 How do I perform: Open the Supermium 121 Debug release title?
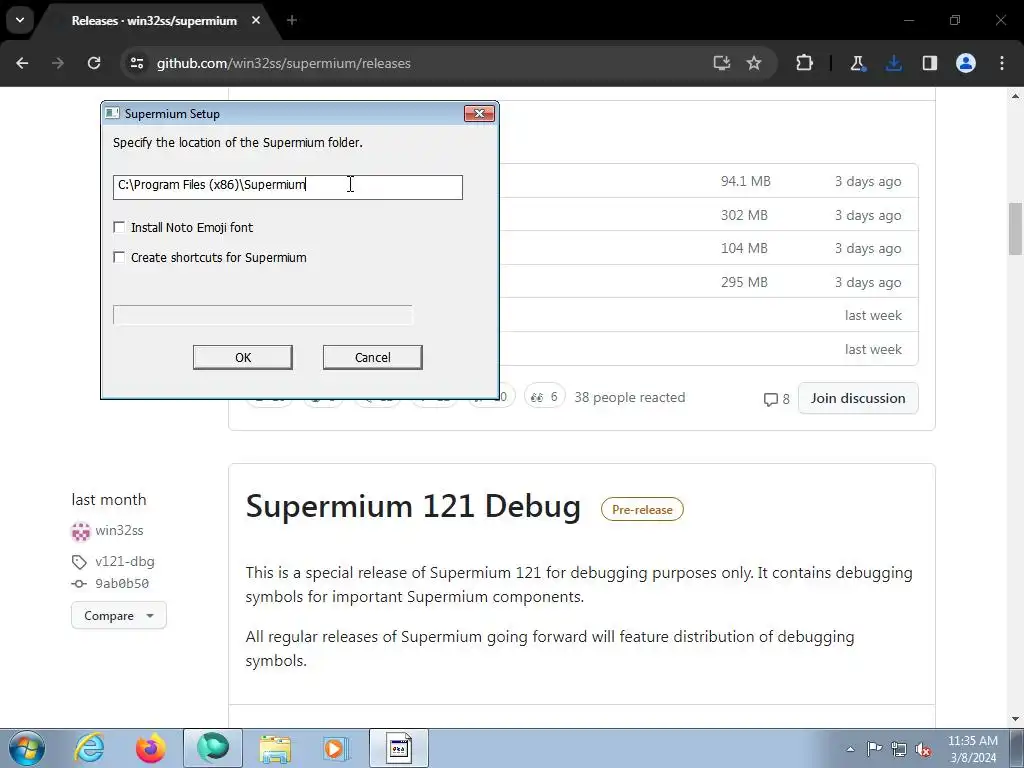[413, 506]
